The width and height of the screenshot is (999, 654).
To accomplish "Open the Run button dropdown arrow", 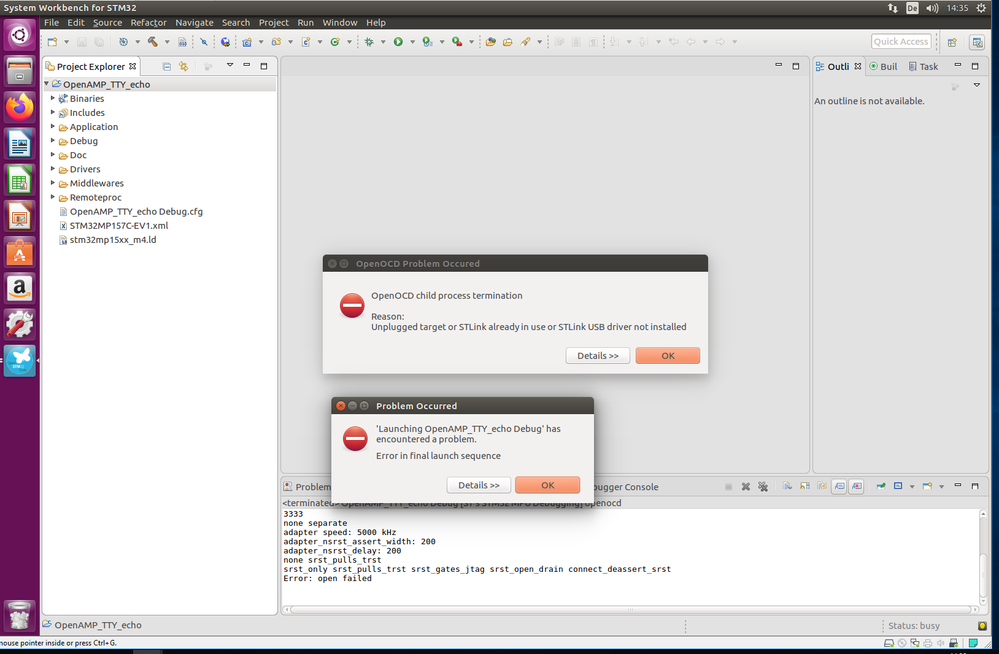I will (x=412, y=42).
